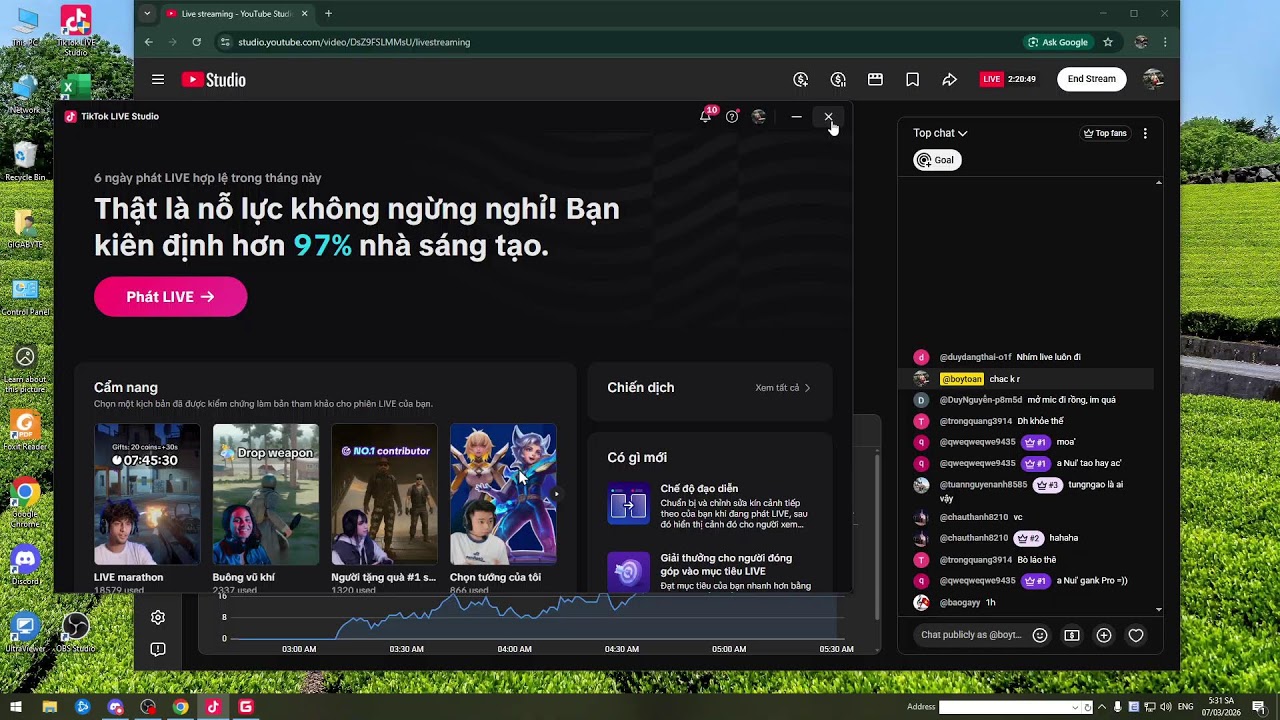Reload the page using refresh icon
Screen dimensions: 1280x720
(x=196, y=42)
